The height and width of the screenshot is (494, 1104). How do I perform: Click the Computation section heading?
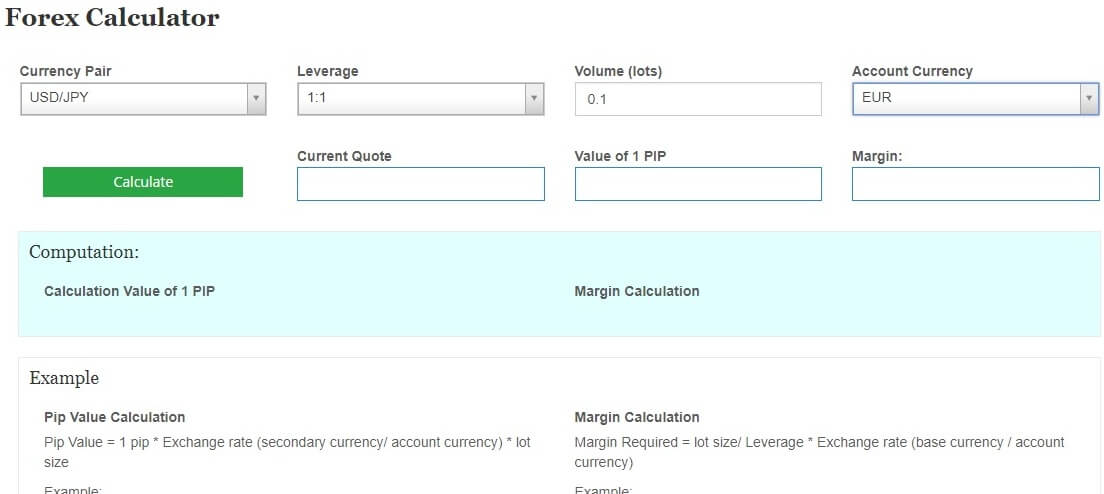pyautogui.click(x=84, y=252)
